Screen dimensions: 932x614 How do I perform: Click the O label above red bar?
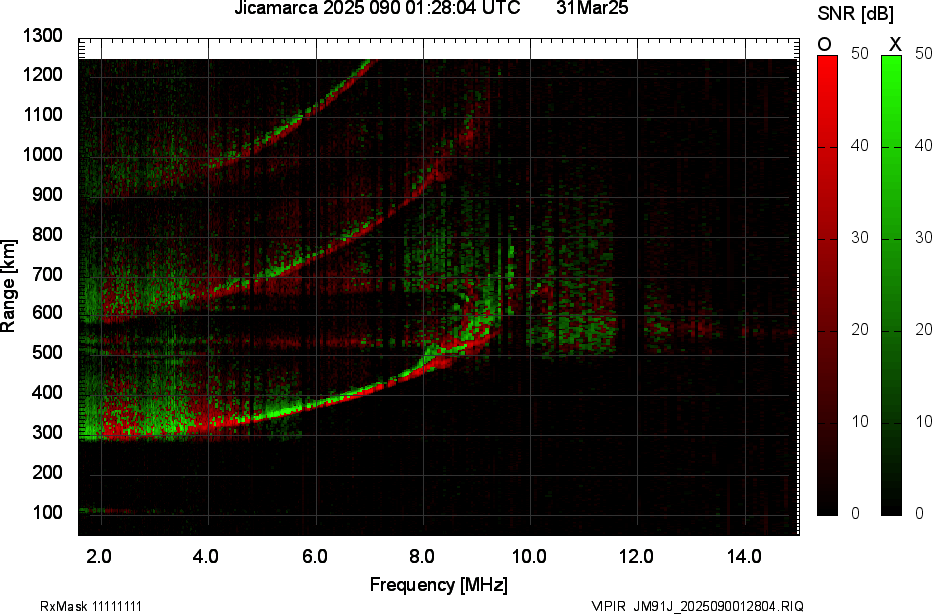tap(824, 44)
